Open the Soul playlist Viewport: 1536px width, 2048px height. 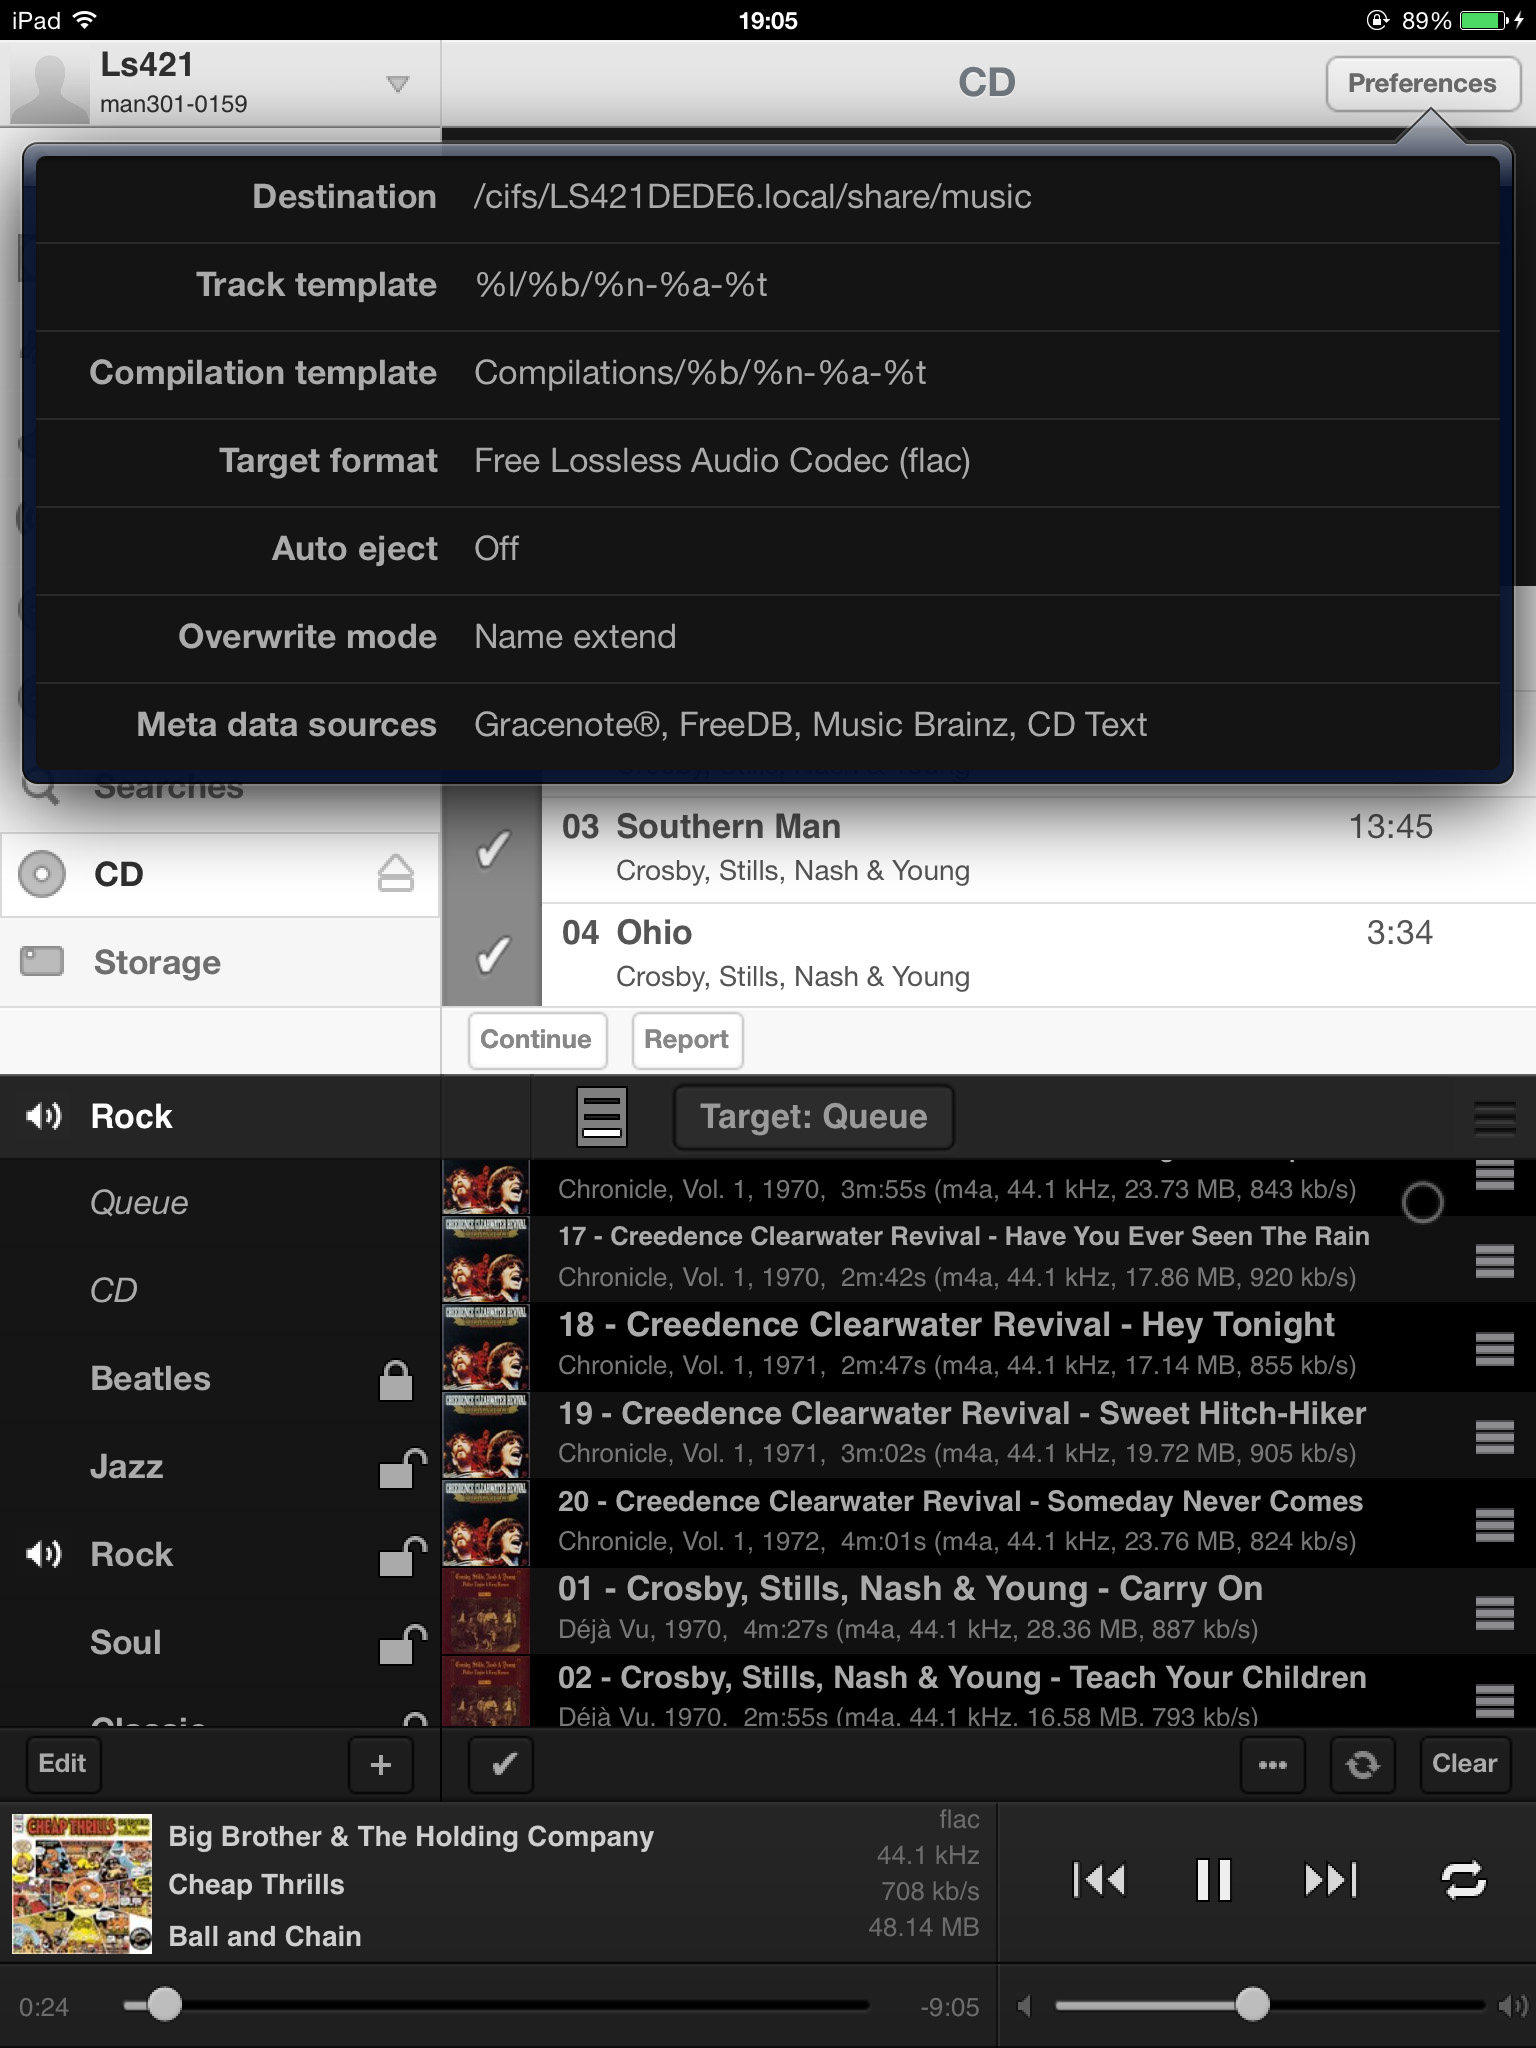[126, 1643]
